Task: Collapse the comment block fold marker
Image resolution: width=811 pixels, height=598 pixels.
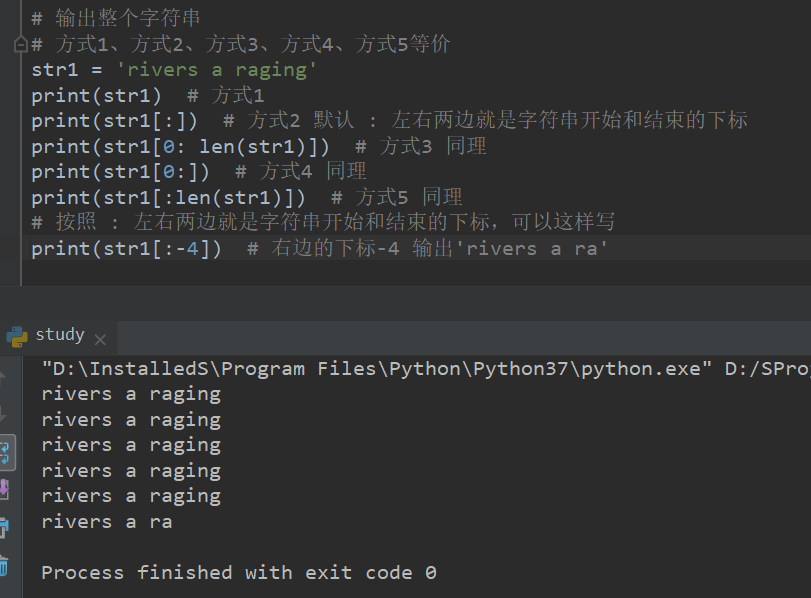Action: pos(20,44)
